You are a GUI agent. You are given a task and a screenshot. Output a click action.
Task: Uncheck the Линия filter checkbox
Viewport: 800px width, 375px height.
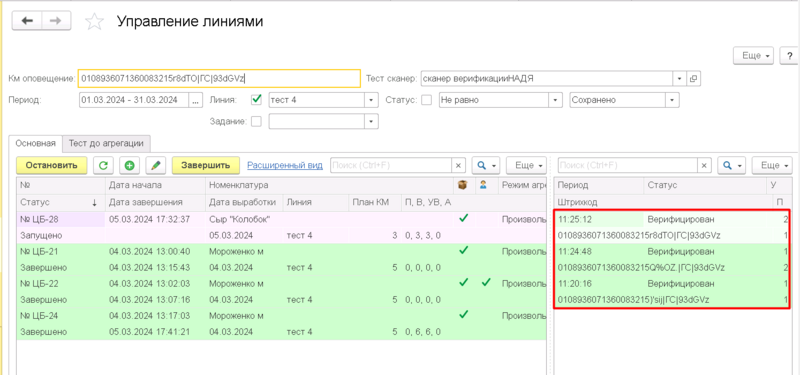(257, 100)
